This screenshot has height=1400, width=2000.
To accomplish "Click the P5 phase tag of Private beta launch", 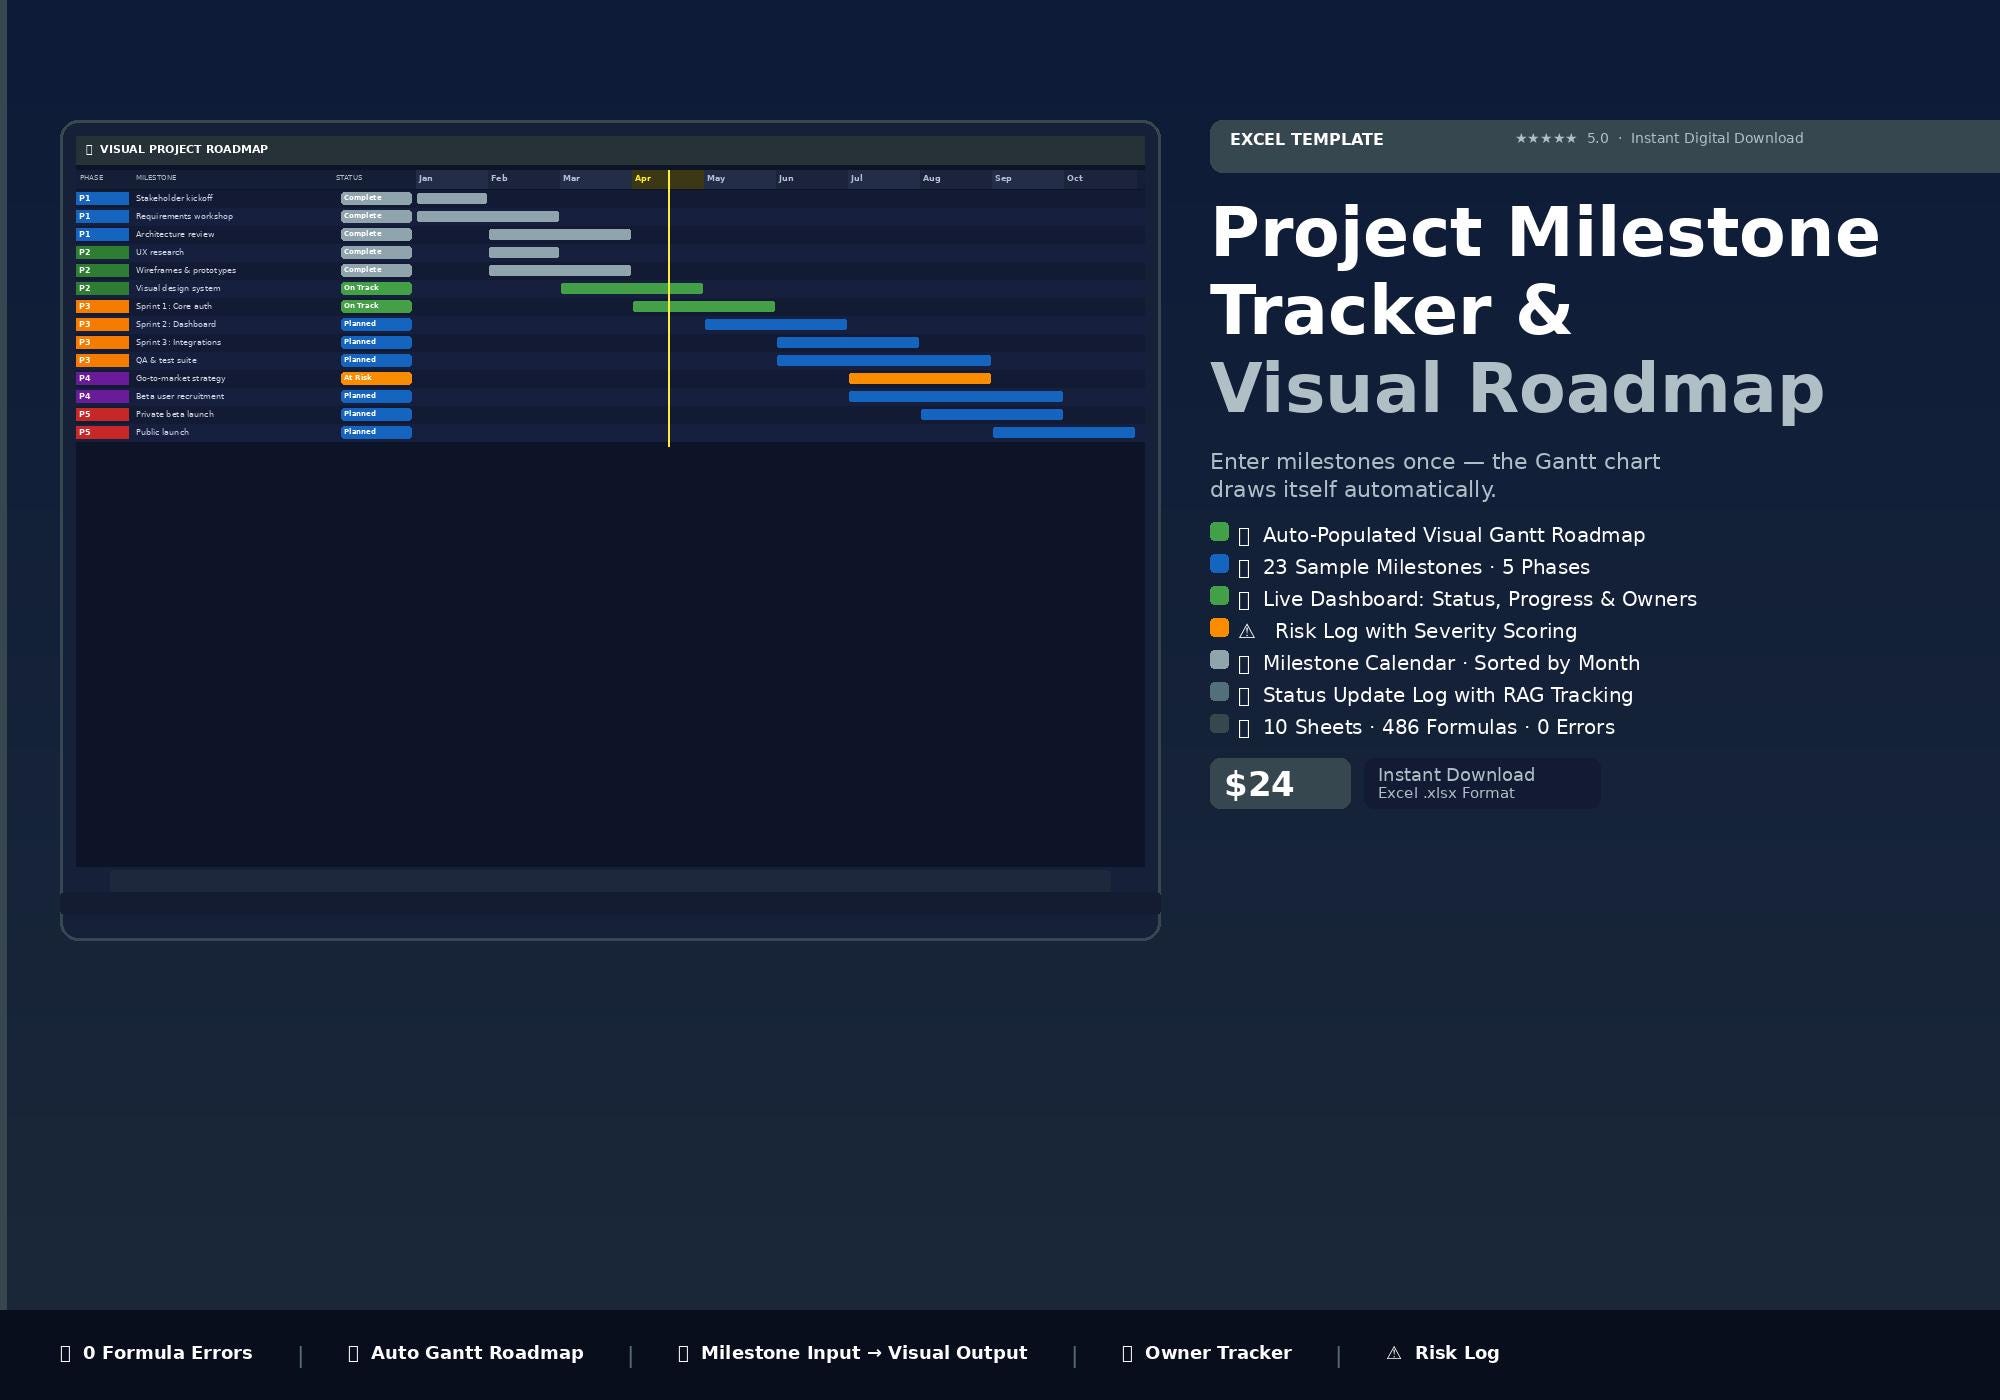I will [x=102, y=414].
